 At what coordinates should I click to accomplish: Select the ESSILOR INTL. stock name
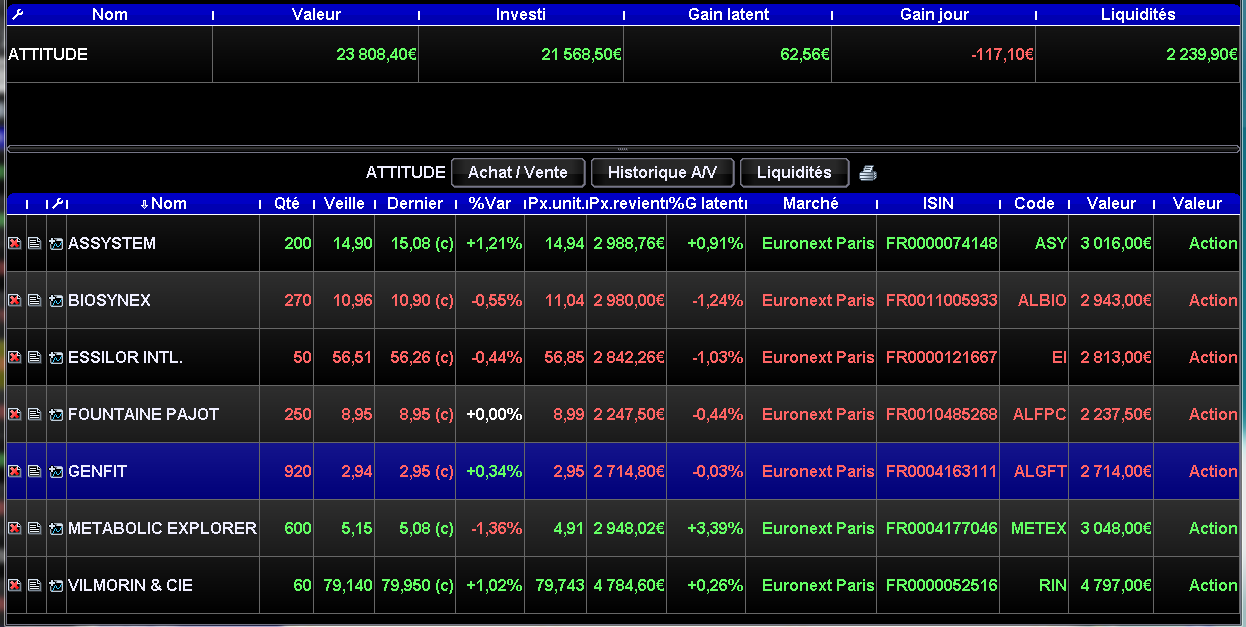[x=125, y=357]
